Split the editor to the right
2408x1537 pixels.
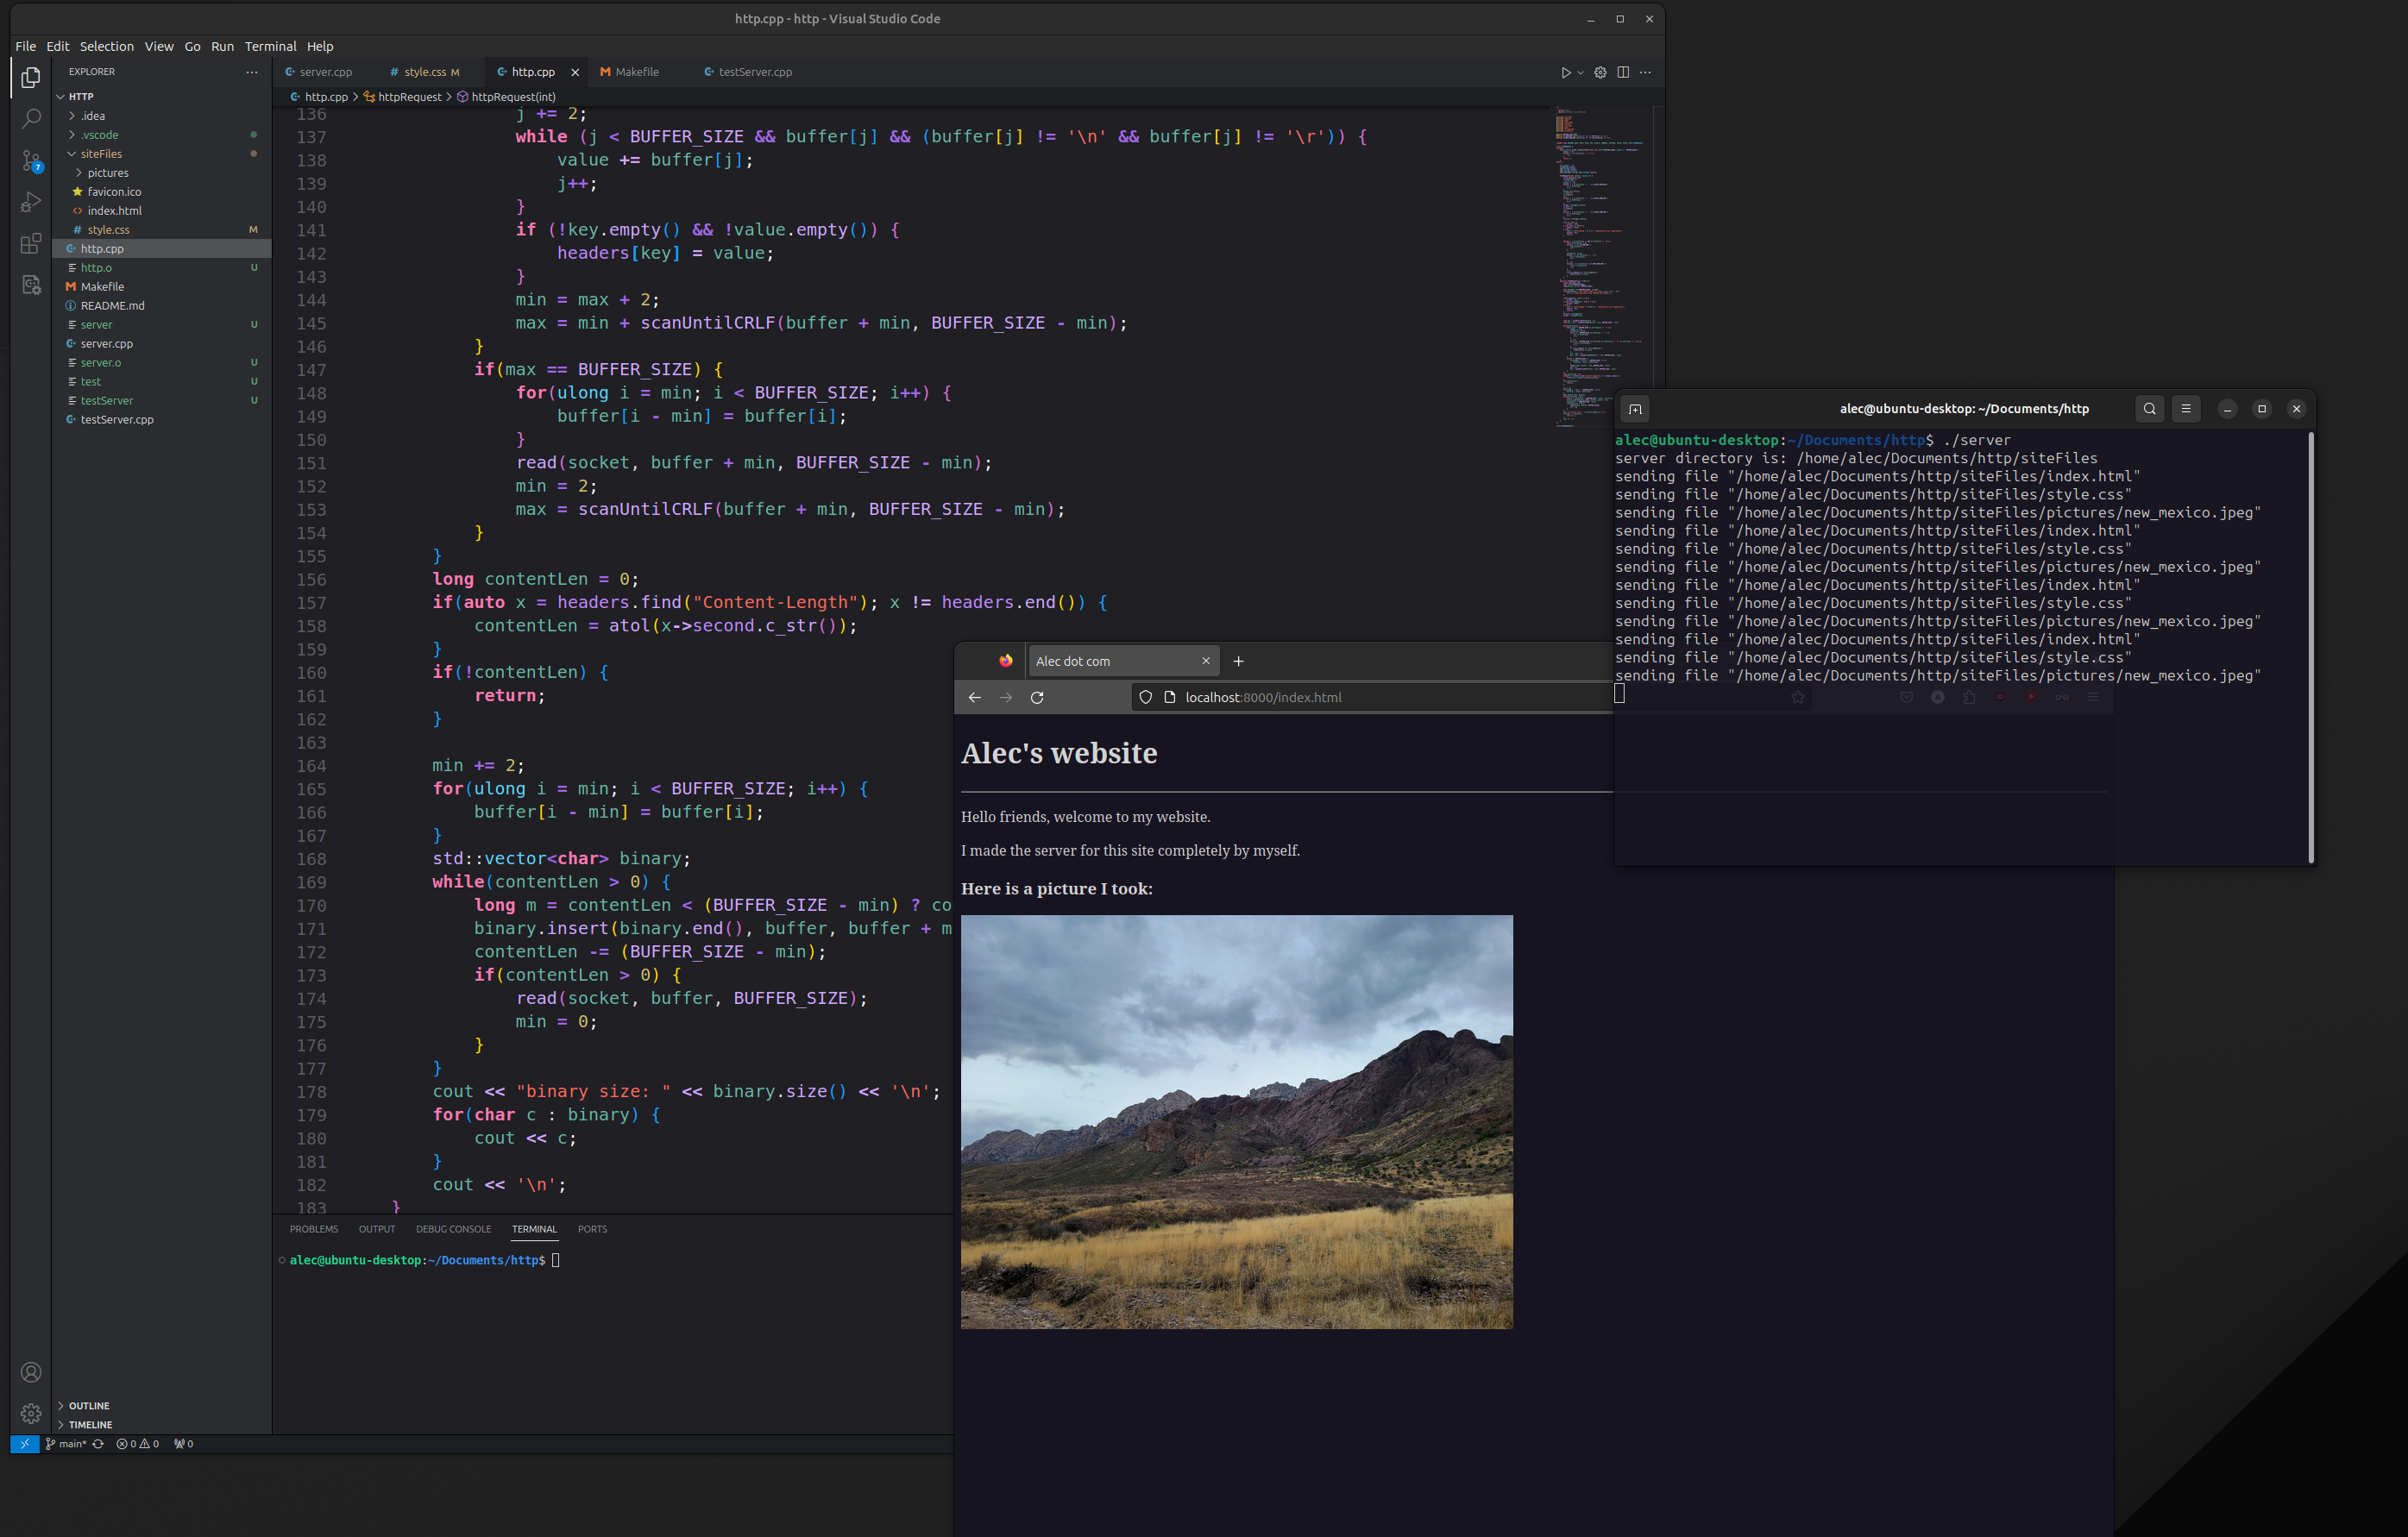tap(1623, 72)
